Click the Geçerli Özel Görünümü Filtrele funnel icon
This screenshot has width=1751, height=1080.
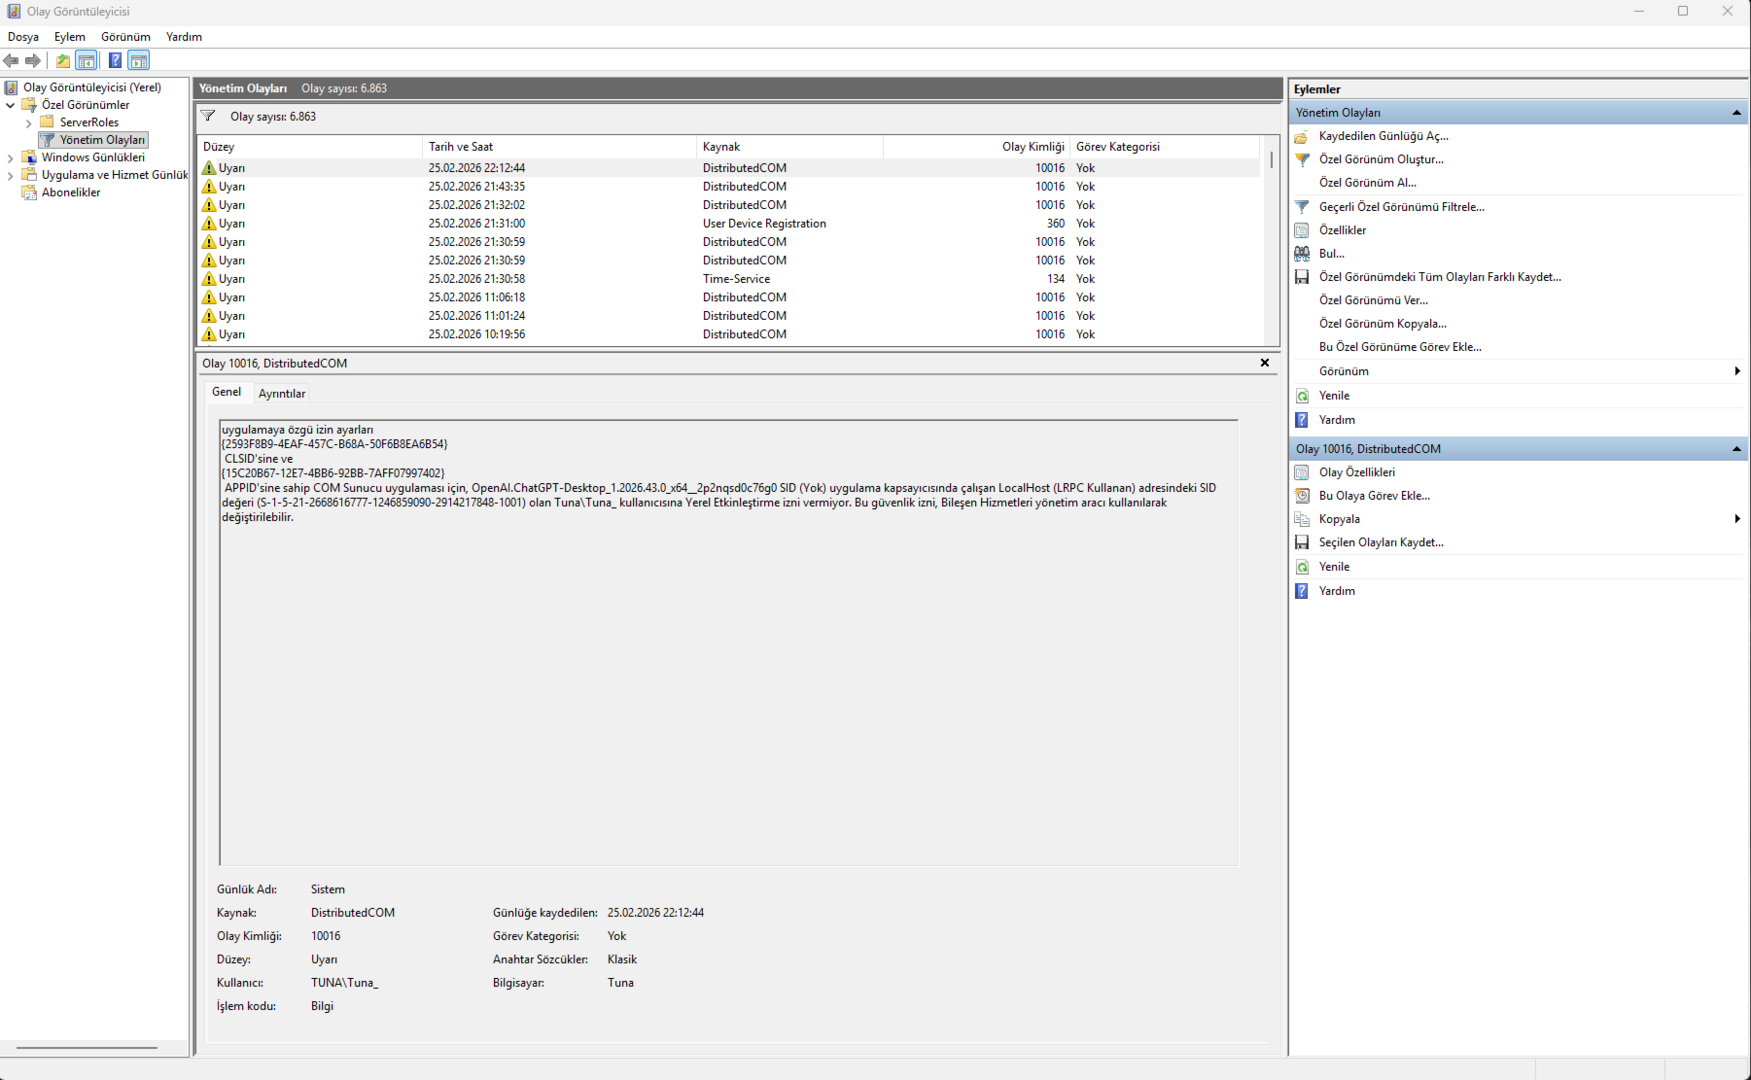click(1302, 207)
